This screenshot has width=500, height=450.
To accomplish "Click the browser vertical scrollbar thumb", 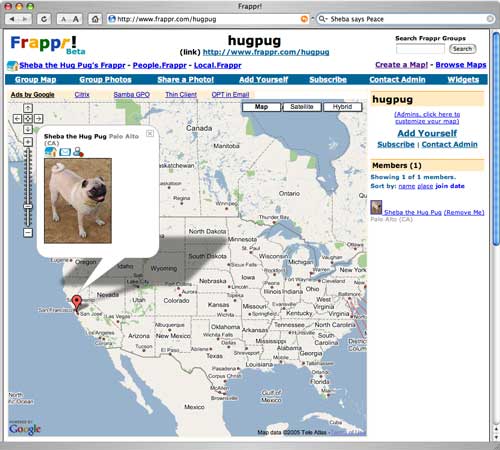I will coord(496,139).
